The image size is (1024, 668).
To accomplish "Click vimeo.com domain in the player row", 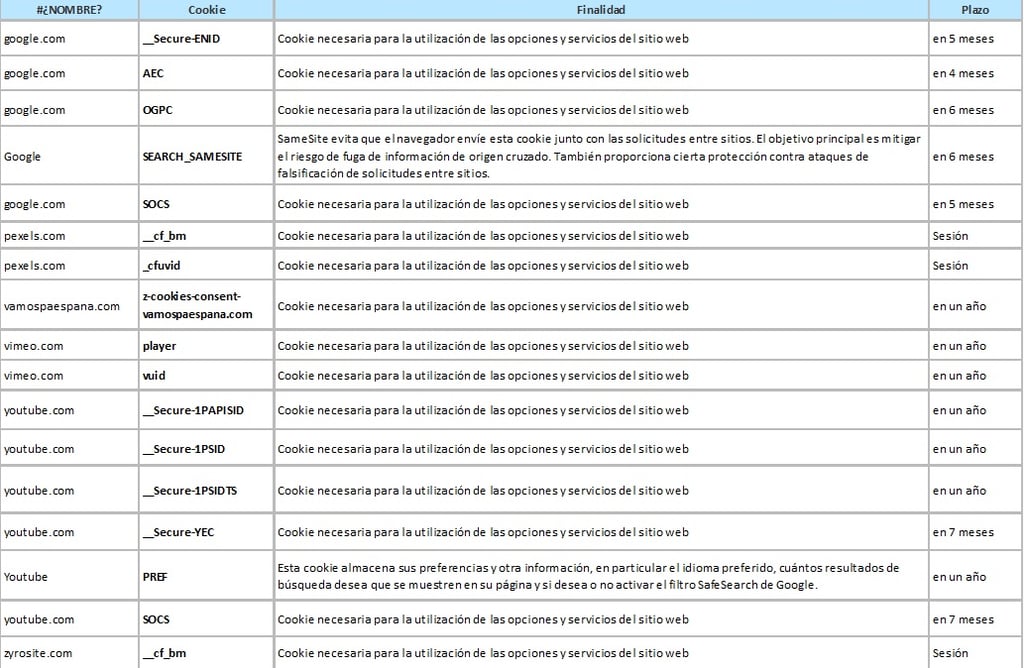I will click(x=34, y=345).
